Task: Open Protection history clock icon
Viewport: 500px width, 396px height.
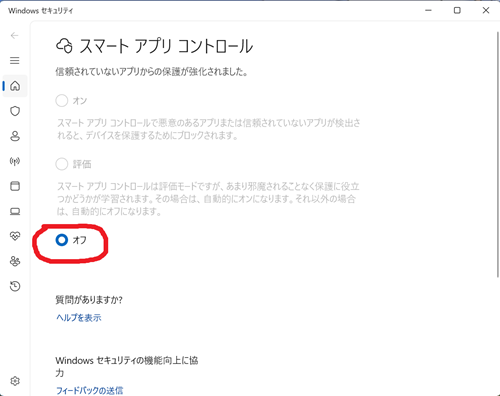Action: (15, 286)
